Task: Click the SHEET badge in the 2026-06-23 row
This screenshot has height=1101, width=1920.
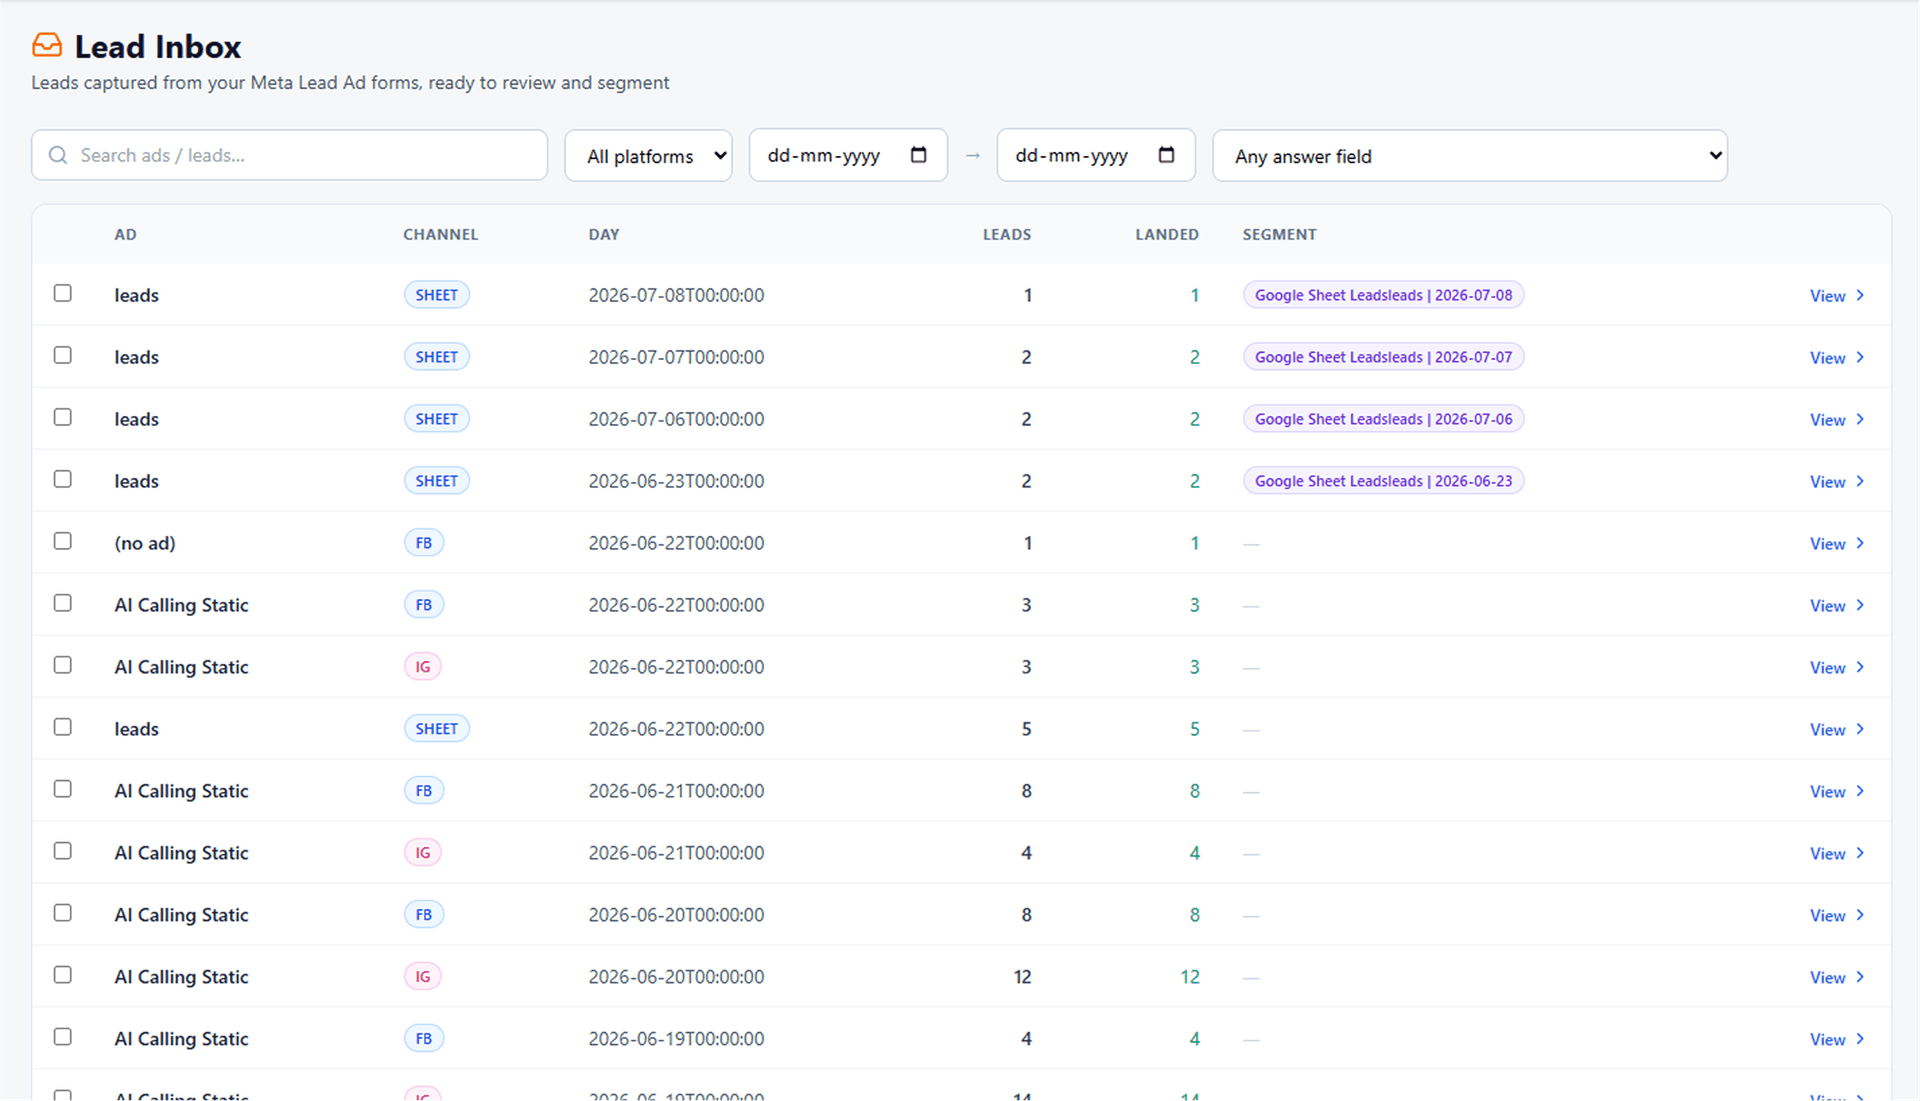Action: click(x=437, y=481)
